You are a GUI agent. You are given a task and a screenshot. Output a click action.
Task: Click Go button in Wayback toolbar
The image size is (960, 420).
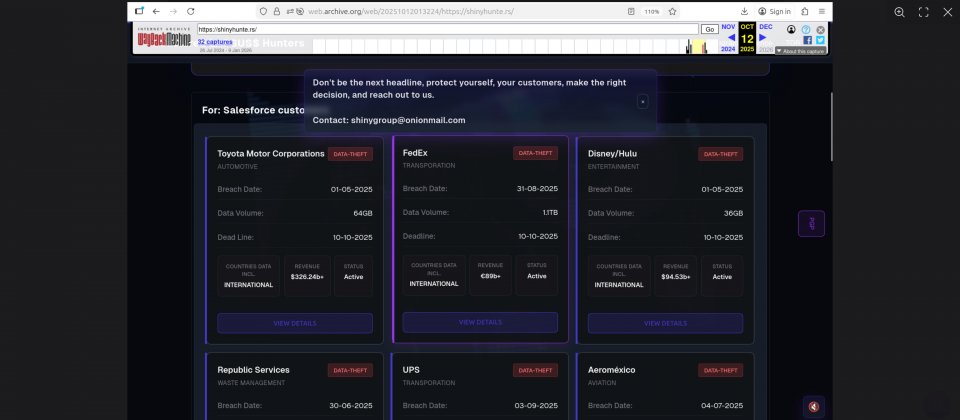tap(709, 30)
